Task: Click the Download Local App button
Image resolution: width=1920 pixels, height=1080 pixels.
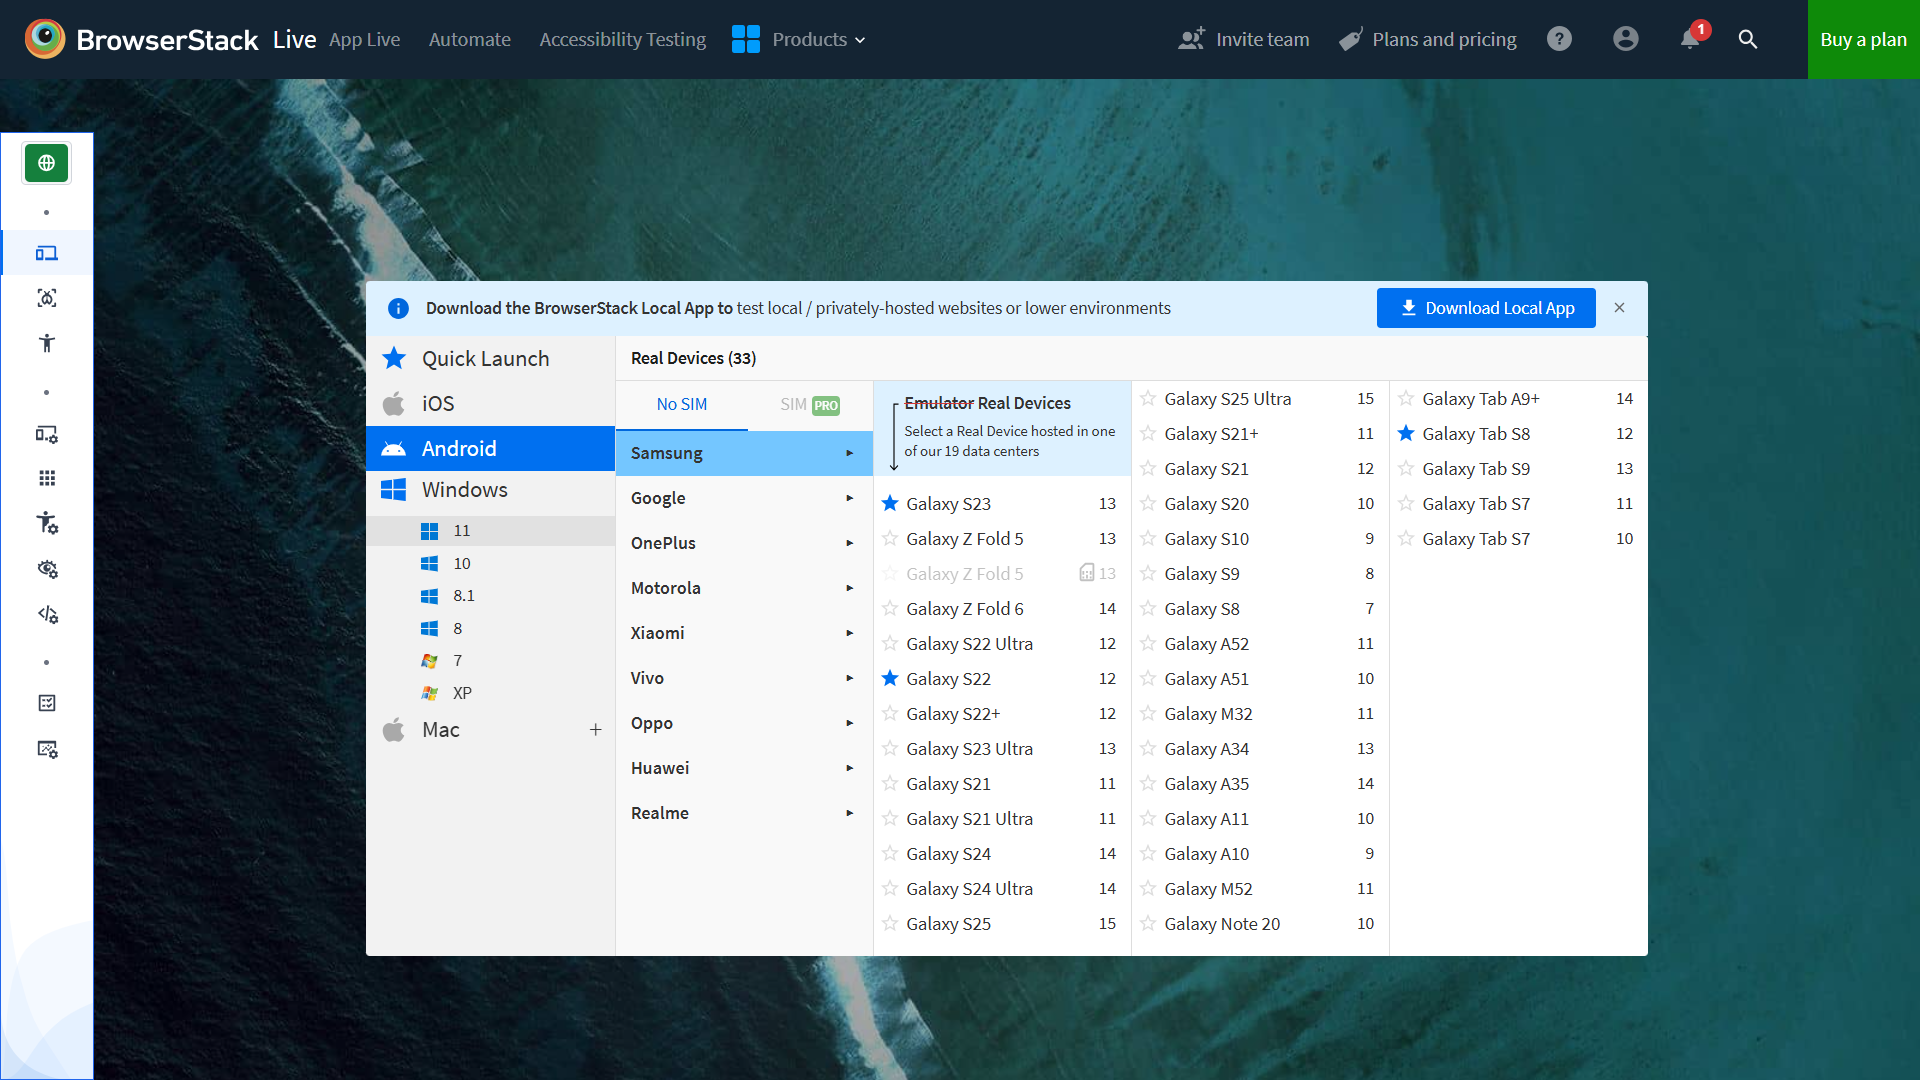Action: [1486, 308]
